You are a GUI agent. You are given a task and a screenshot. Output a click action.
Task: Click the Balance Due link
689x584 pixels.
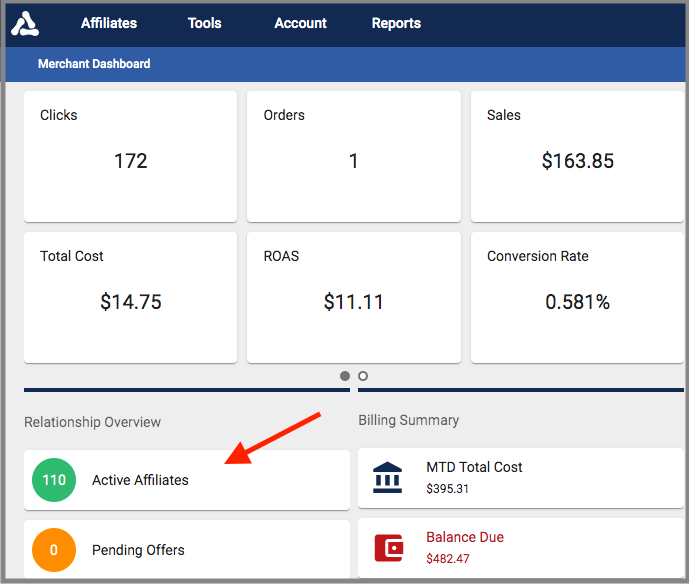tap(465, 537)
